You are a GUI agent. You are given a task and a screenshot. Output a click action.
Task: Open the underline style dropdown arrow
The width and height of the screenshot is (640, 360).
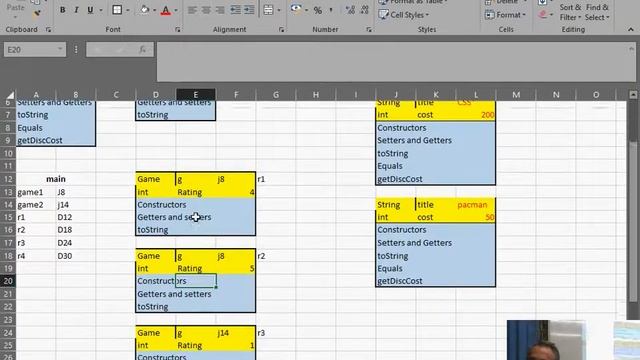[101, 10]
